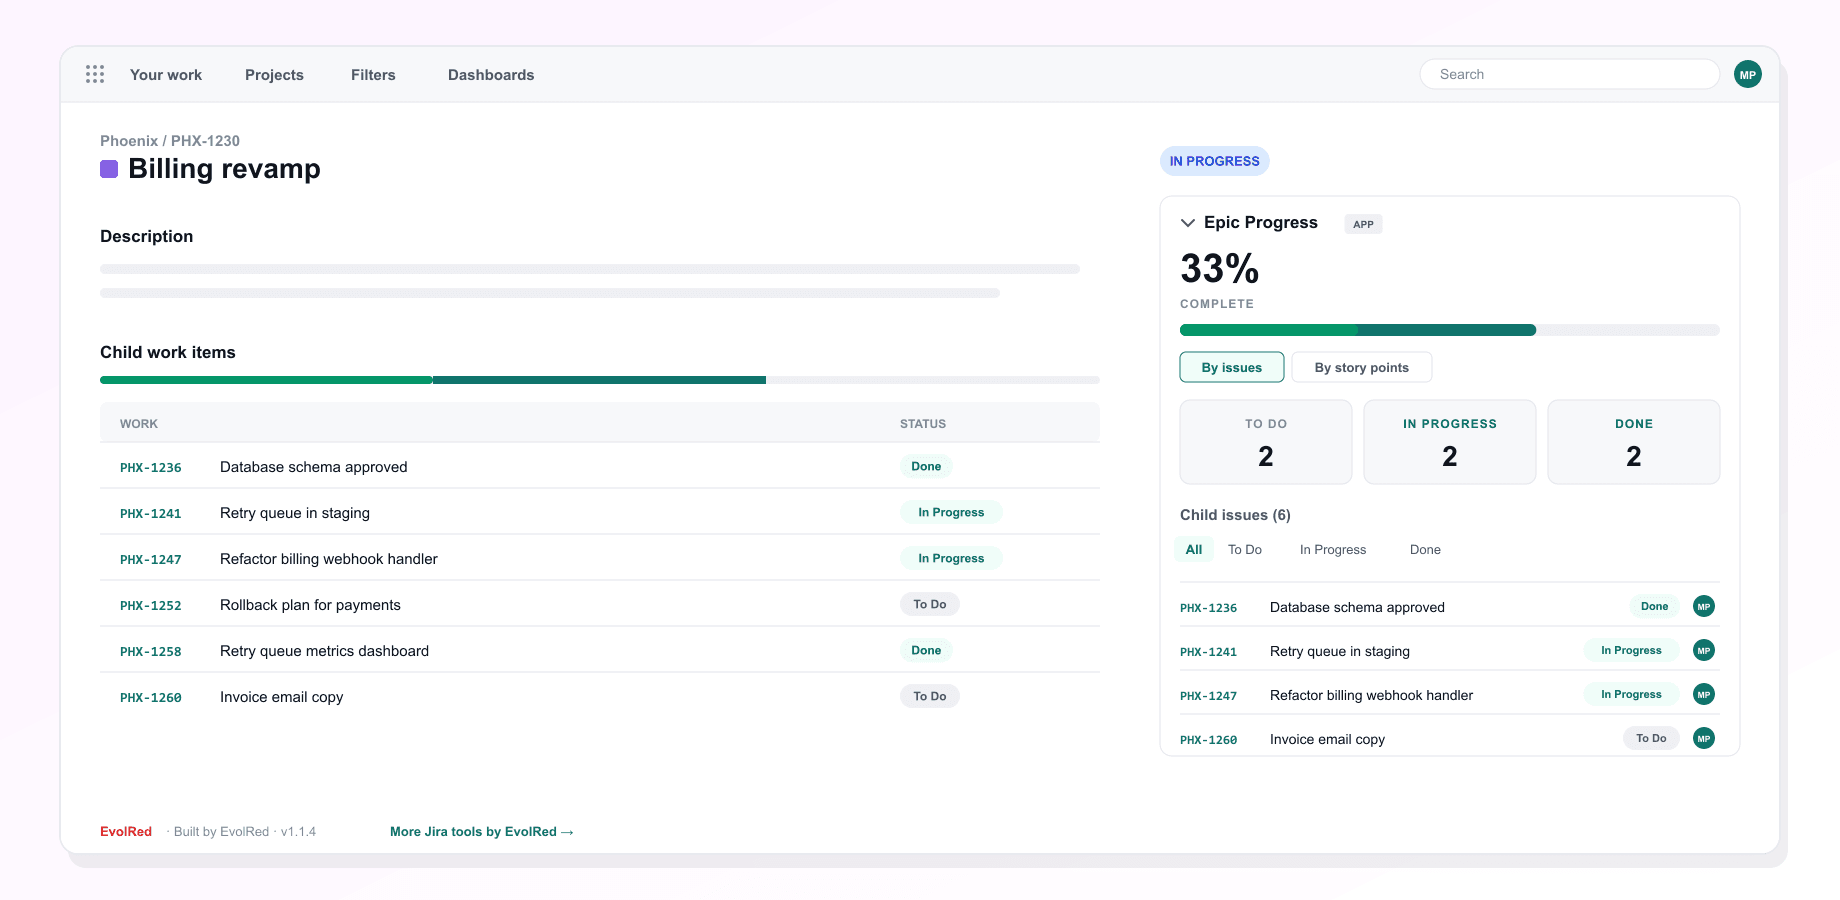Filter child issues by In Progress tab
Image resolution: width=1840 pixels, height=900 pixels.
click(x=1333, y=549)
